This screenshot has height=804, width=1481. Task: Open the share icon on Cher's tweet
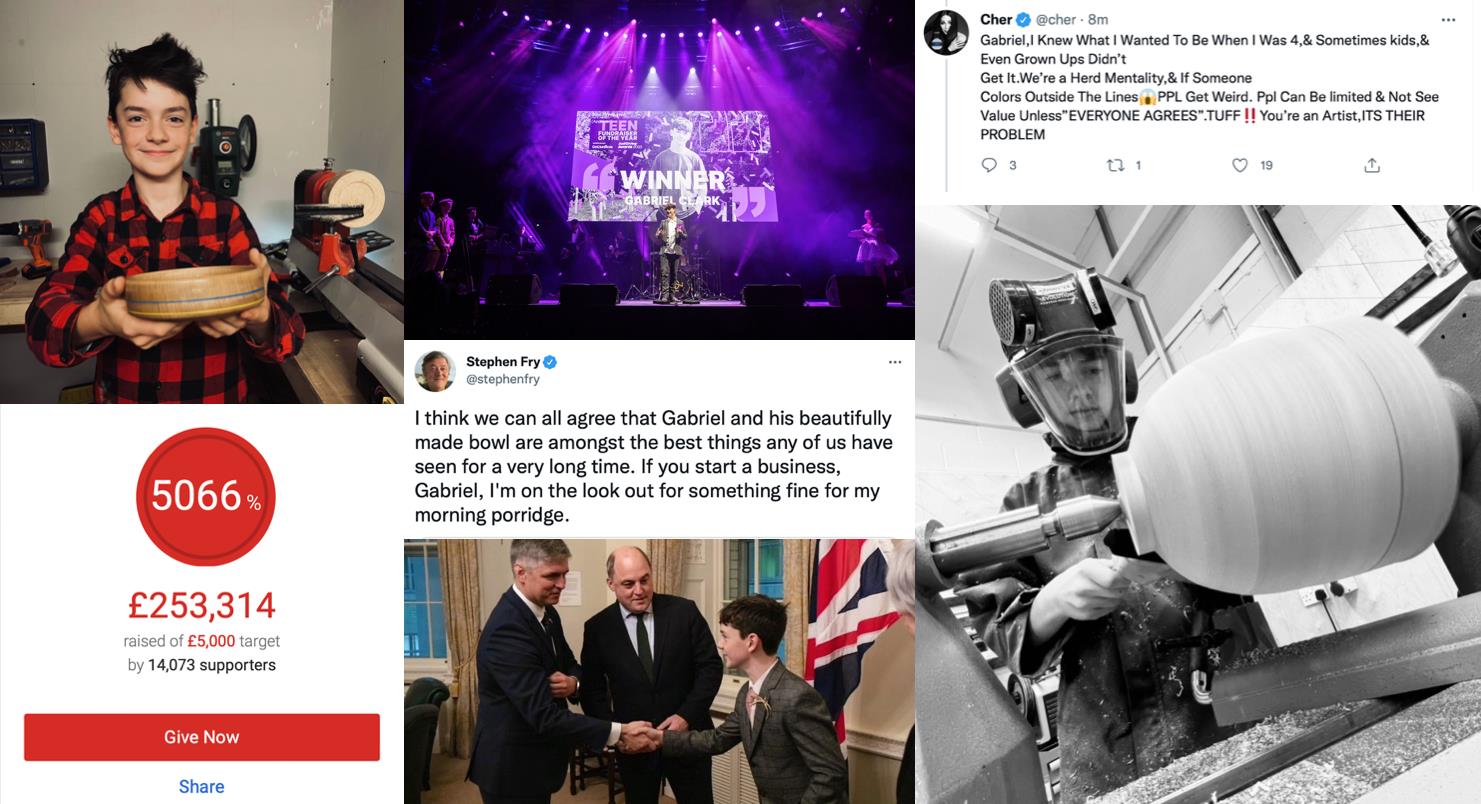[x=1372, y=165]
